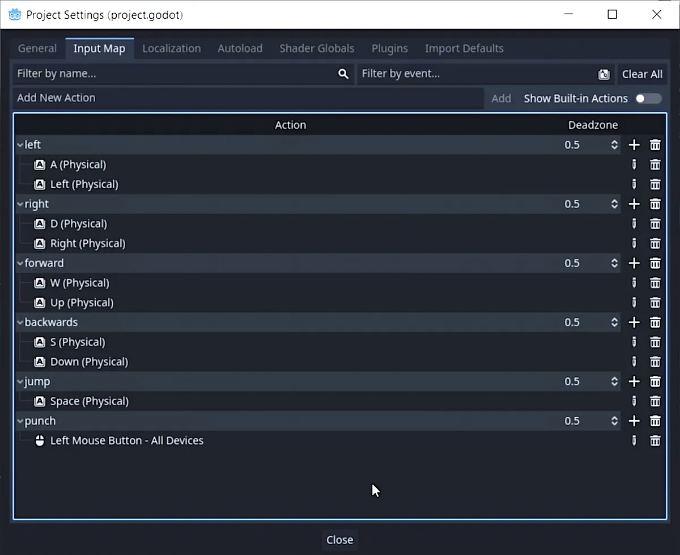Open the Import Defaults tab

(x=464, y=48)
